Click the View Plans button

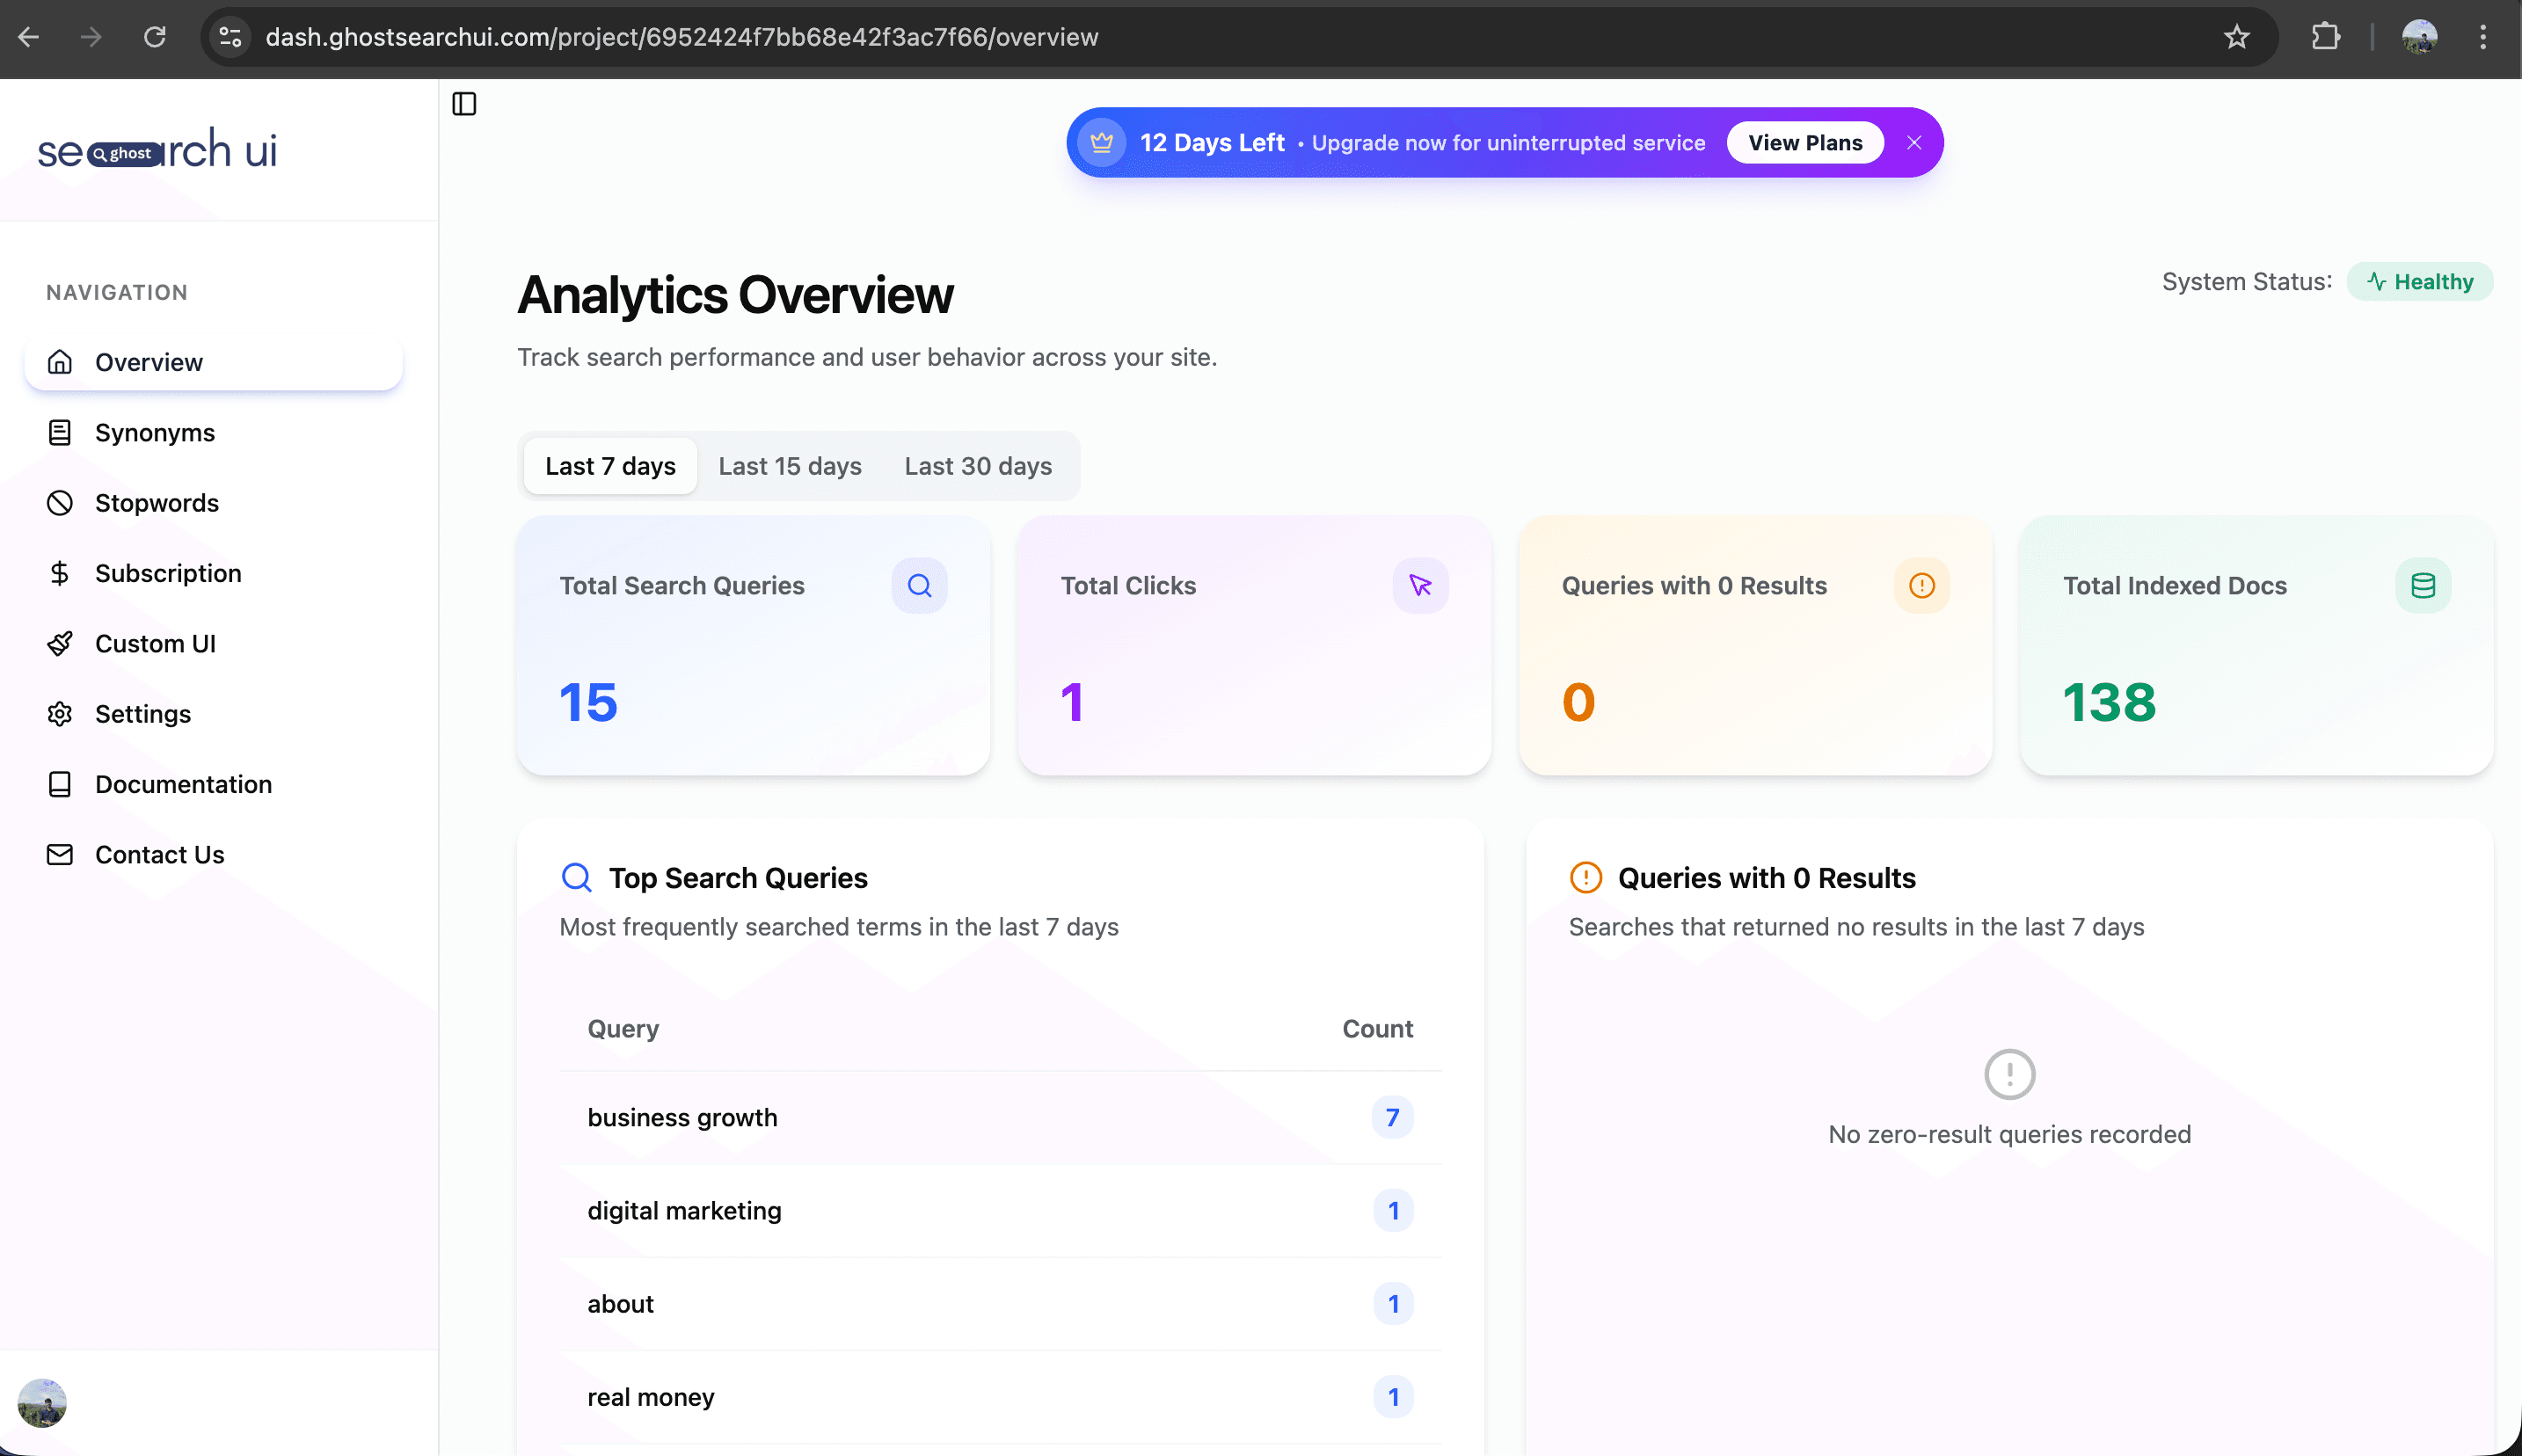coord(1805,142)
